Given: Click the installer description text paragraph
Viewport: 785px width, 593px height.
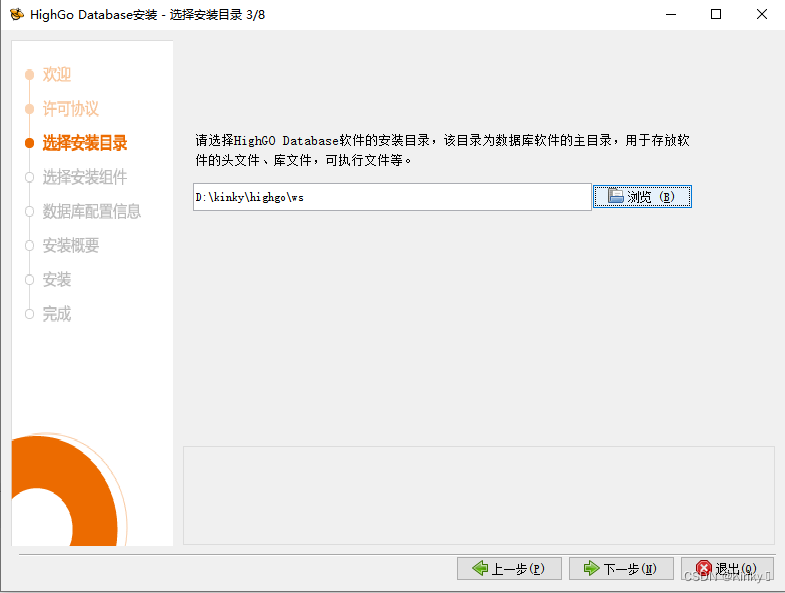Looking at the screenshot, I should tap(443, 150).
